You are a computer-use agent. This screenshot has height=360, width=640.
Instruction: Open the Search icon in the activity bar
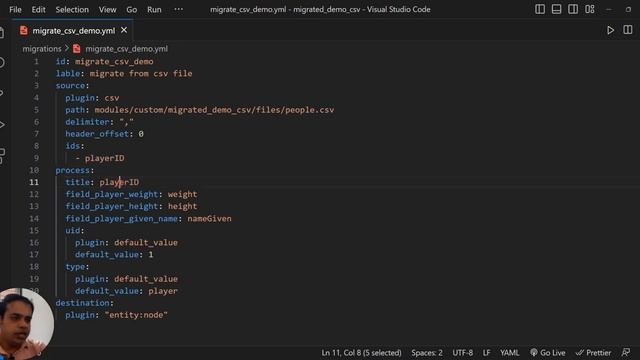[x=2, y=62]
